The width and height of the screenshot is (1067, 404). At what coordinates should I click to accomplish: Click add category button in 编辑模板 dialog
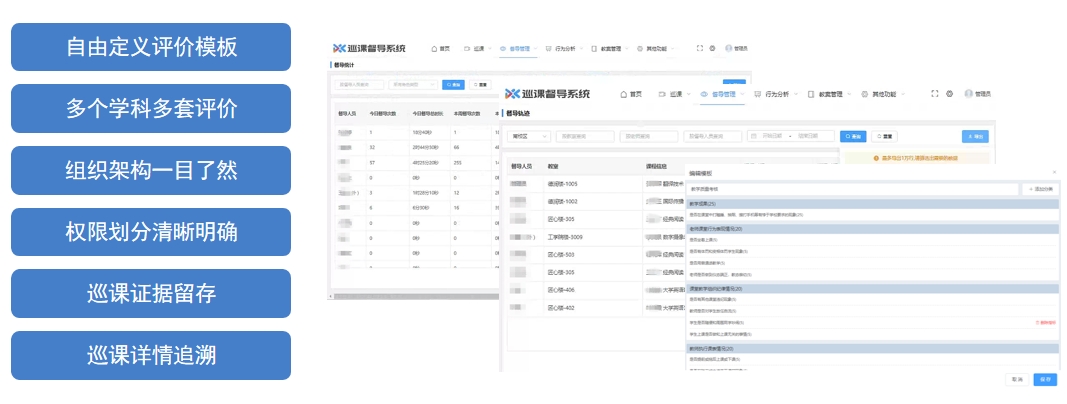coord(1040,189)
